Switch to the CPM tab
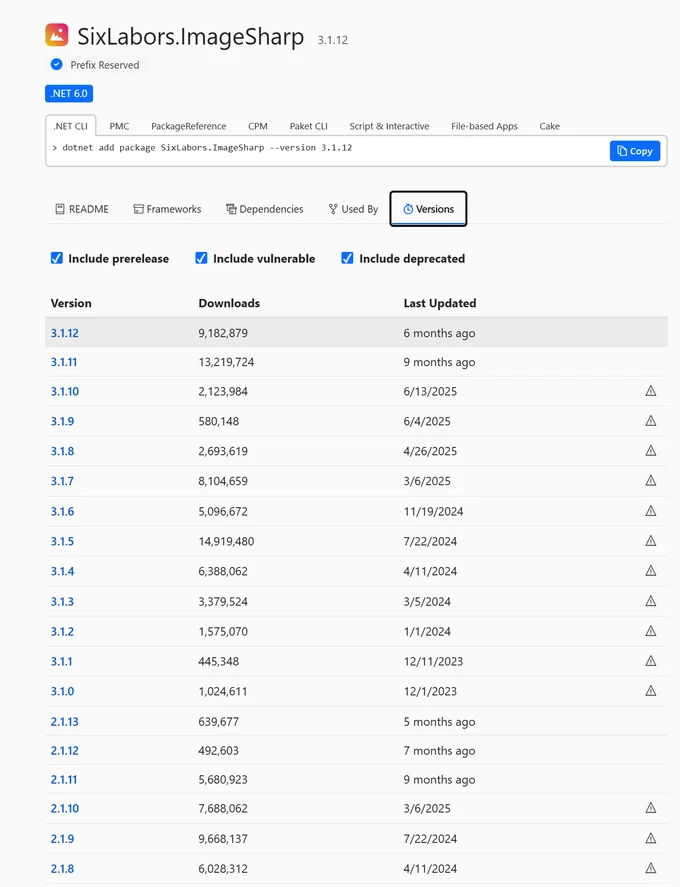 click(258, 126)
